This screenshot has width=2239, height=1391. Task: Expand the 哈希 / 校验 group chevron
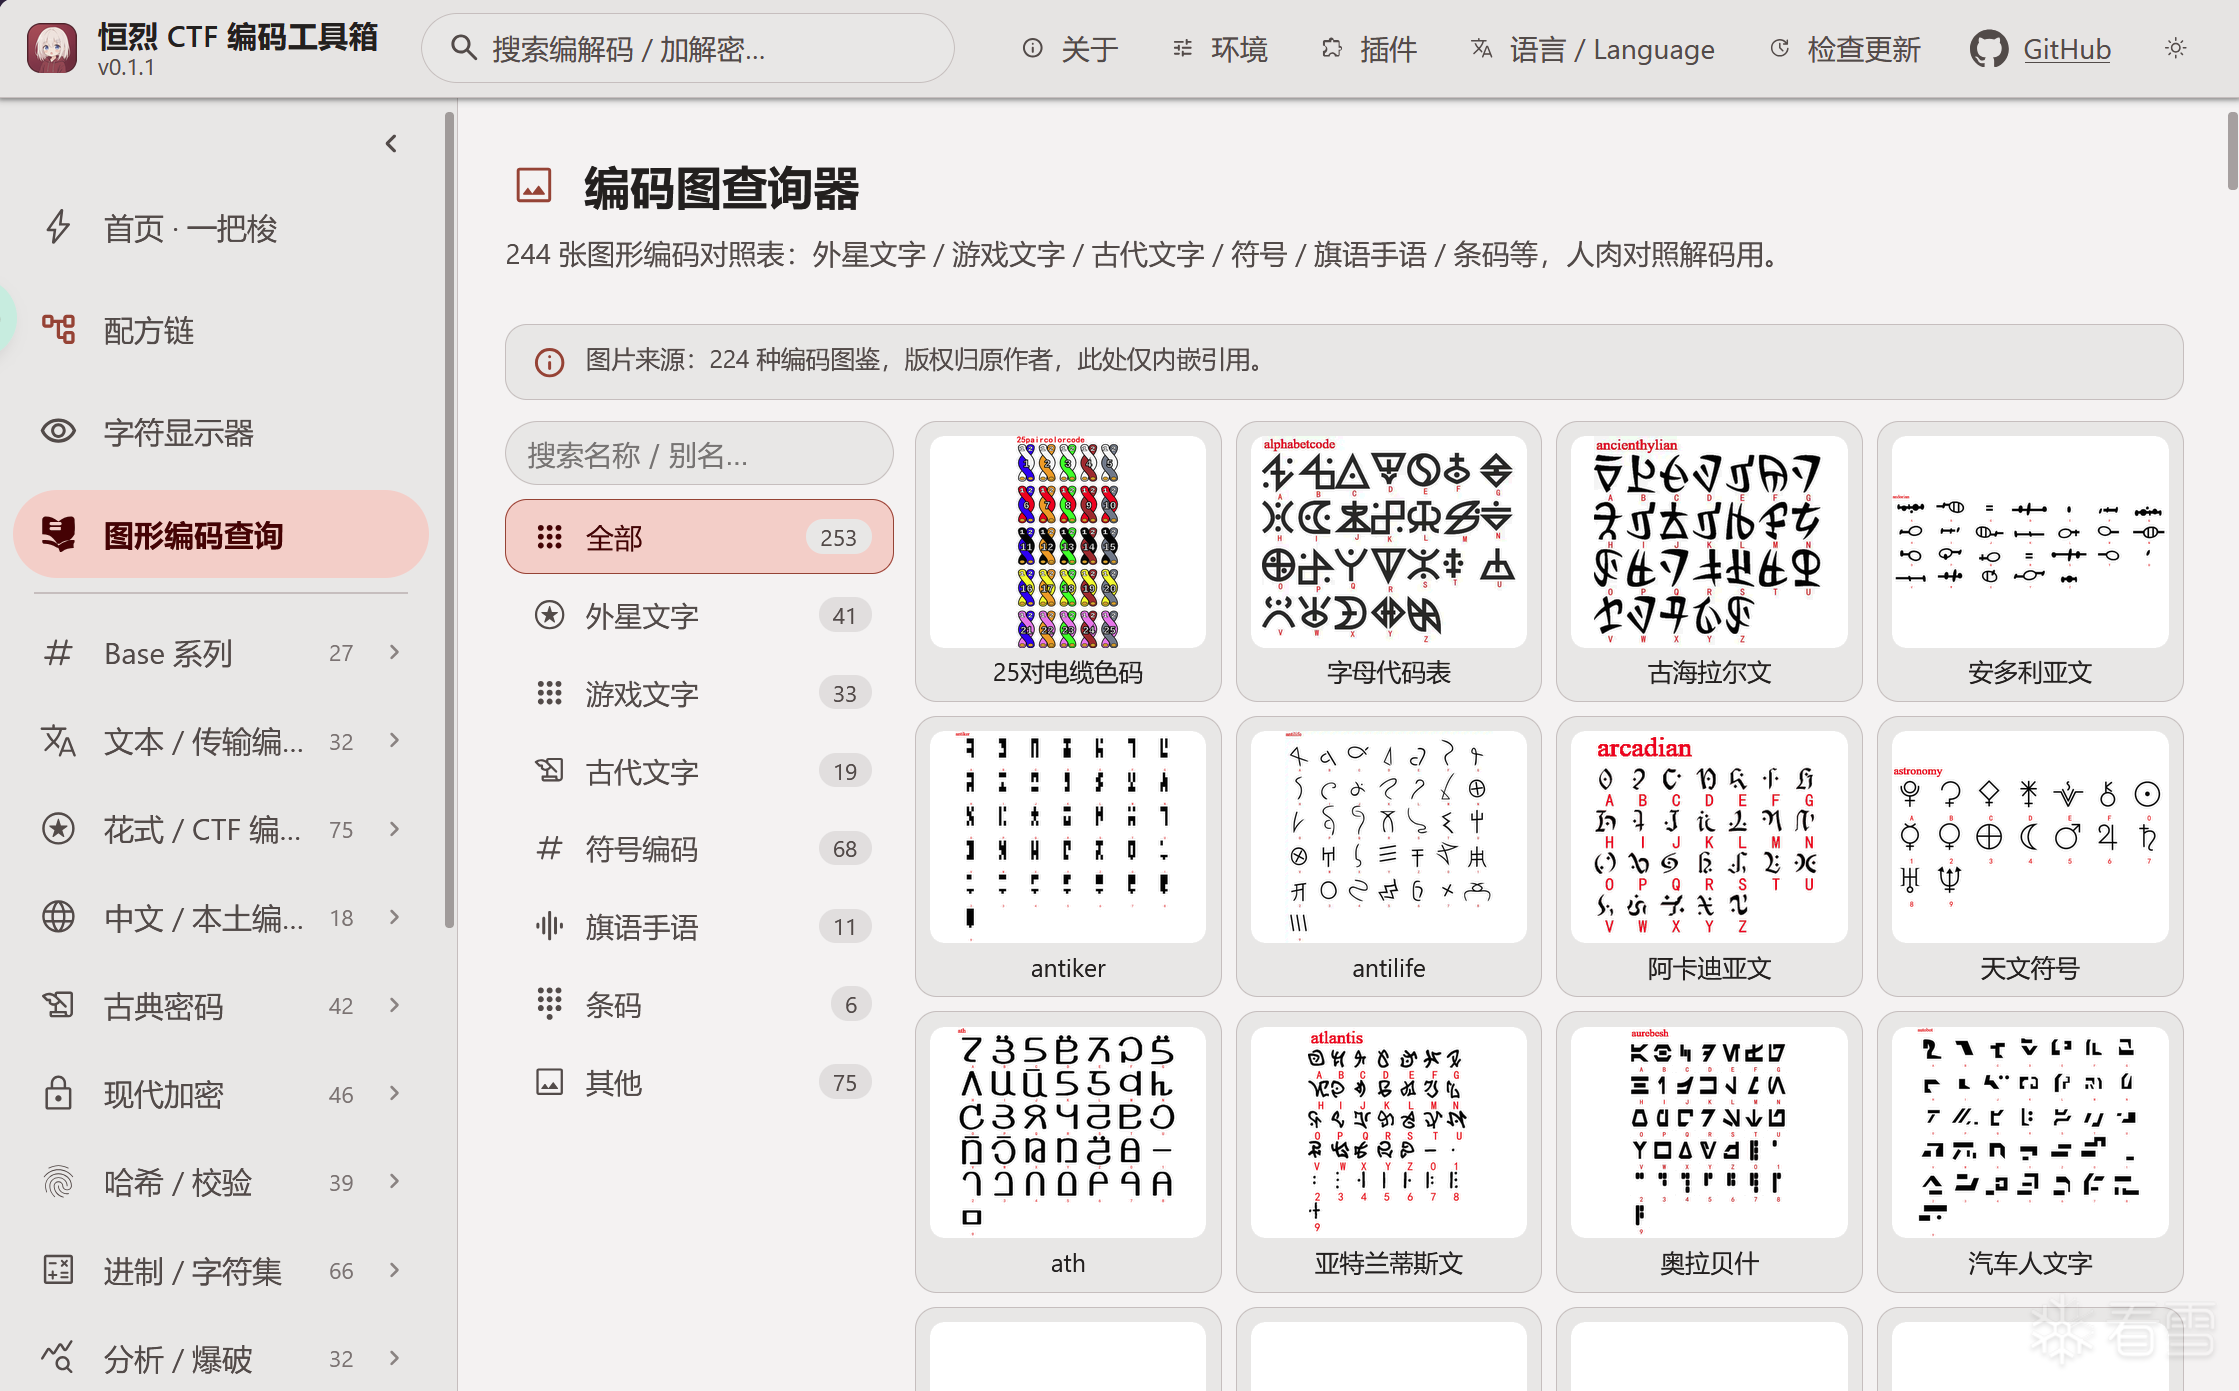394,1182
